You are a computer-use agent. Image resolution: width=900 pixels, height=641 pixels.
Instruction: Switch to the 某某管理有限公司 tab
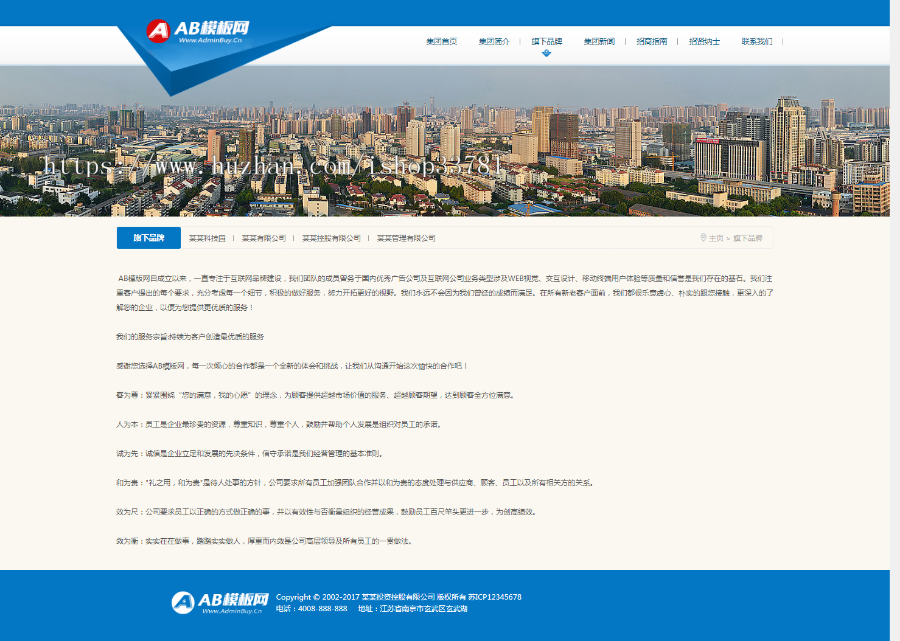(x=407, y=237)
